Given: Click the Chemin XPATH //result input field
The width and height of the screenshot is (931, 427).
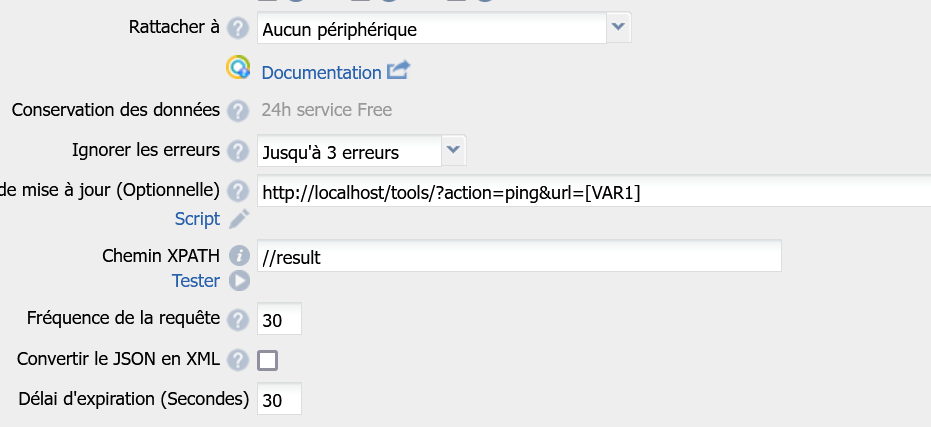Looking at the screenshot, I should point(519,256).
